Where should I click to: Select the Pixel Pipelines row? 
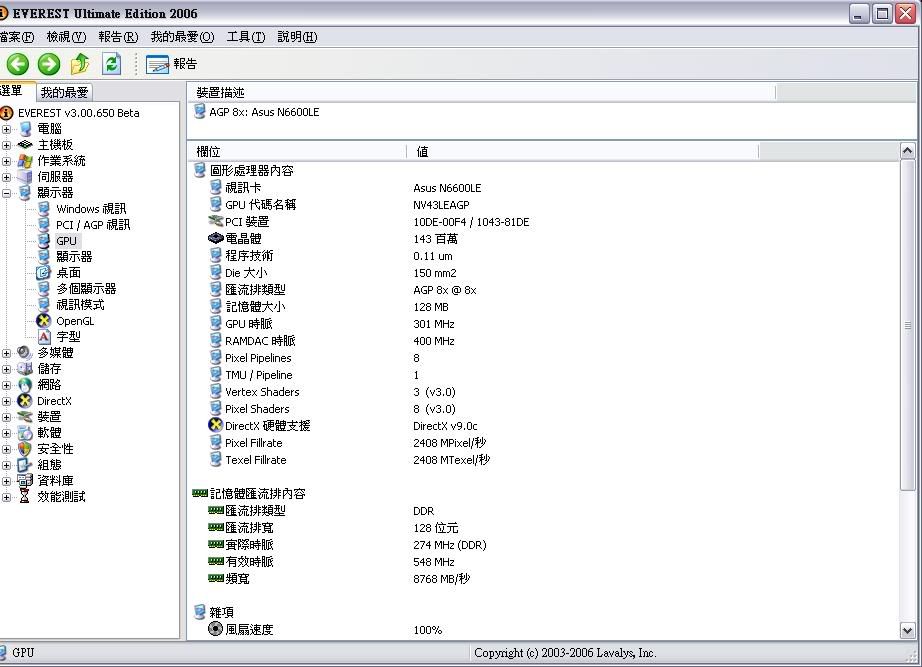coord(258,358)
